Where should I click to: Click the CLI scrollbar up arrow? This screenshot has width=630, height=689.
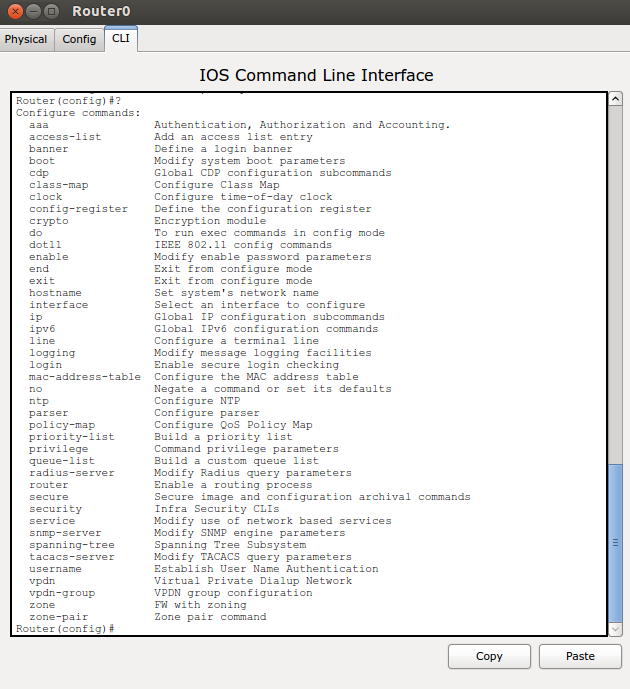tap(617, 98)
